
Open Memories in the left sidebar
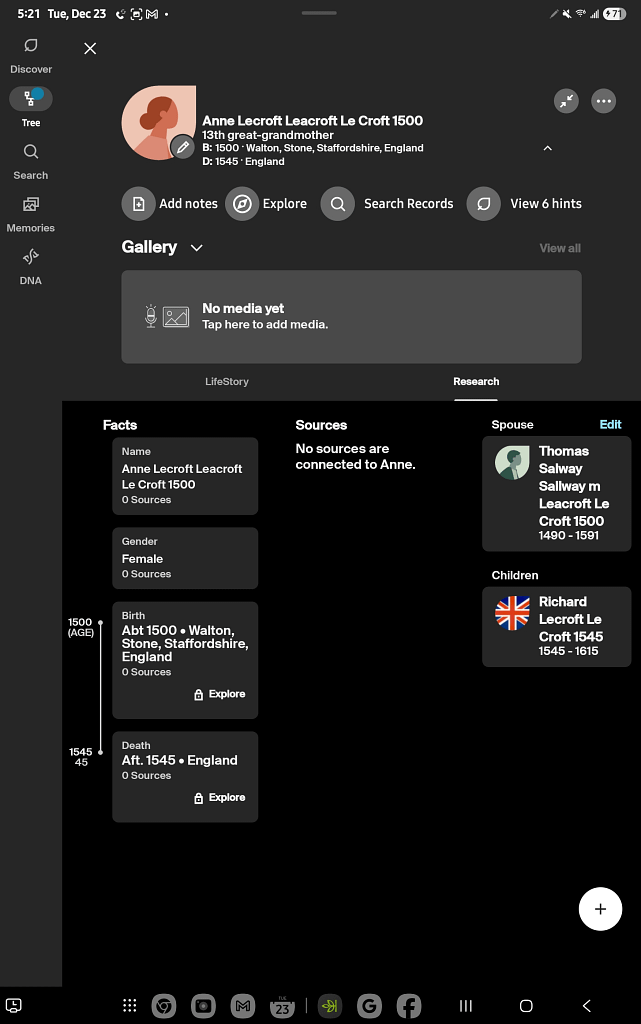click(31, 214)
